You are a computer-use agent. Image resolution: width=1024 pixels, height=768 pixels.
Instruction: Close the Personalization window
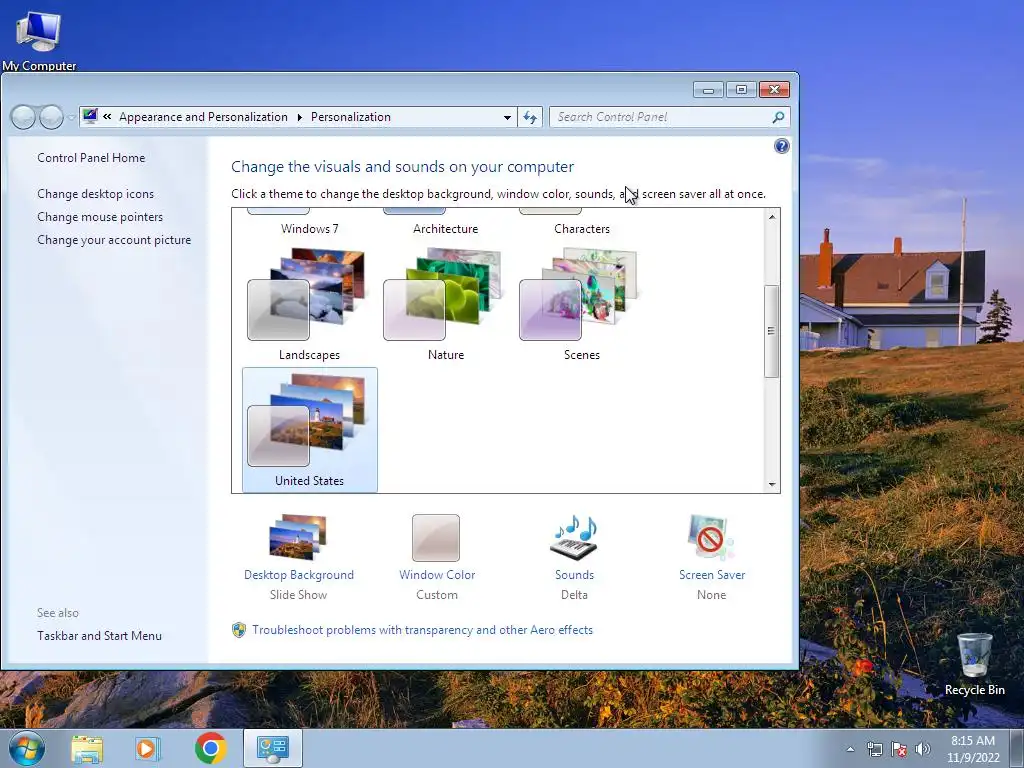775,89
